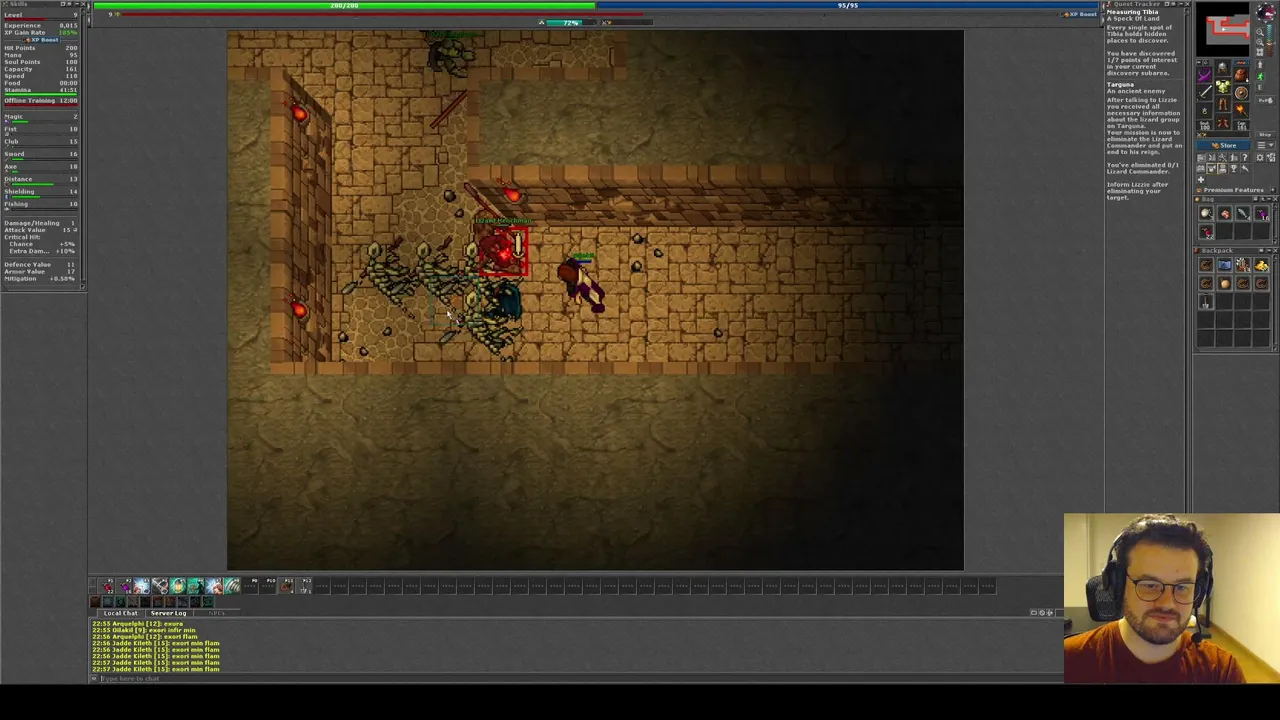Viewport: 1280px width, 720px height.
Task: Switch to the Server Log tab
Action: tap(168, 613)
